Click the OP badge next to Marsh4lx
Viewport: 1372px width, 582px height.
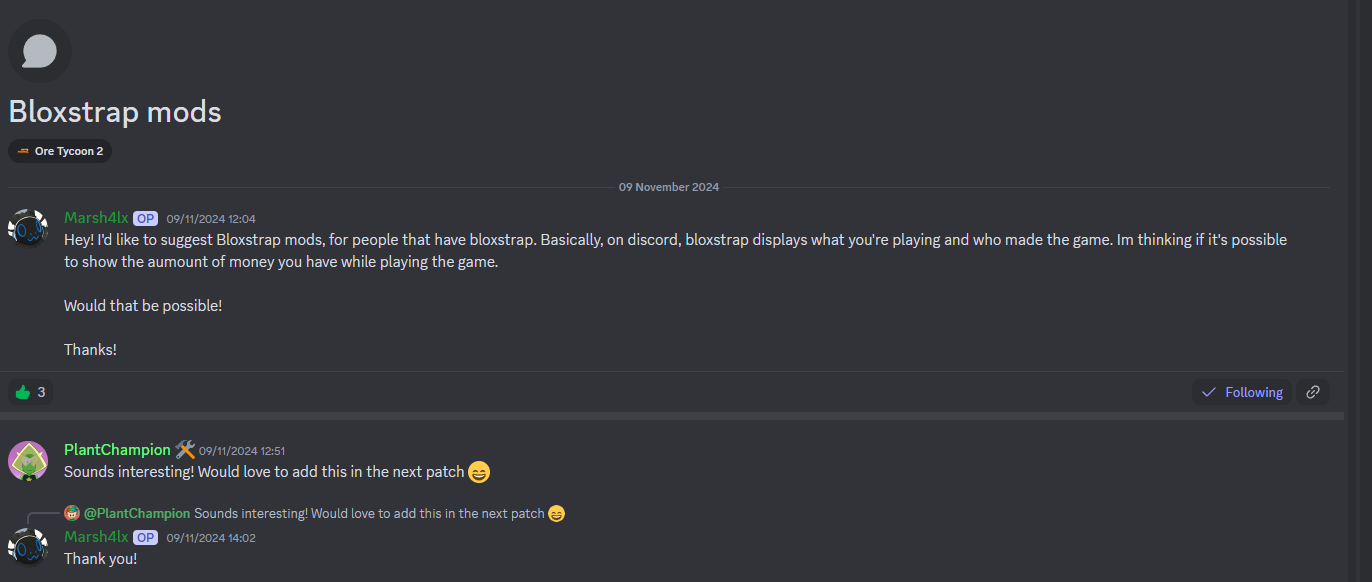(x=145, y=218)
